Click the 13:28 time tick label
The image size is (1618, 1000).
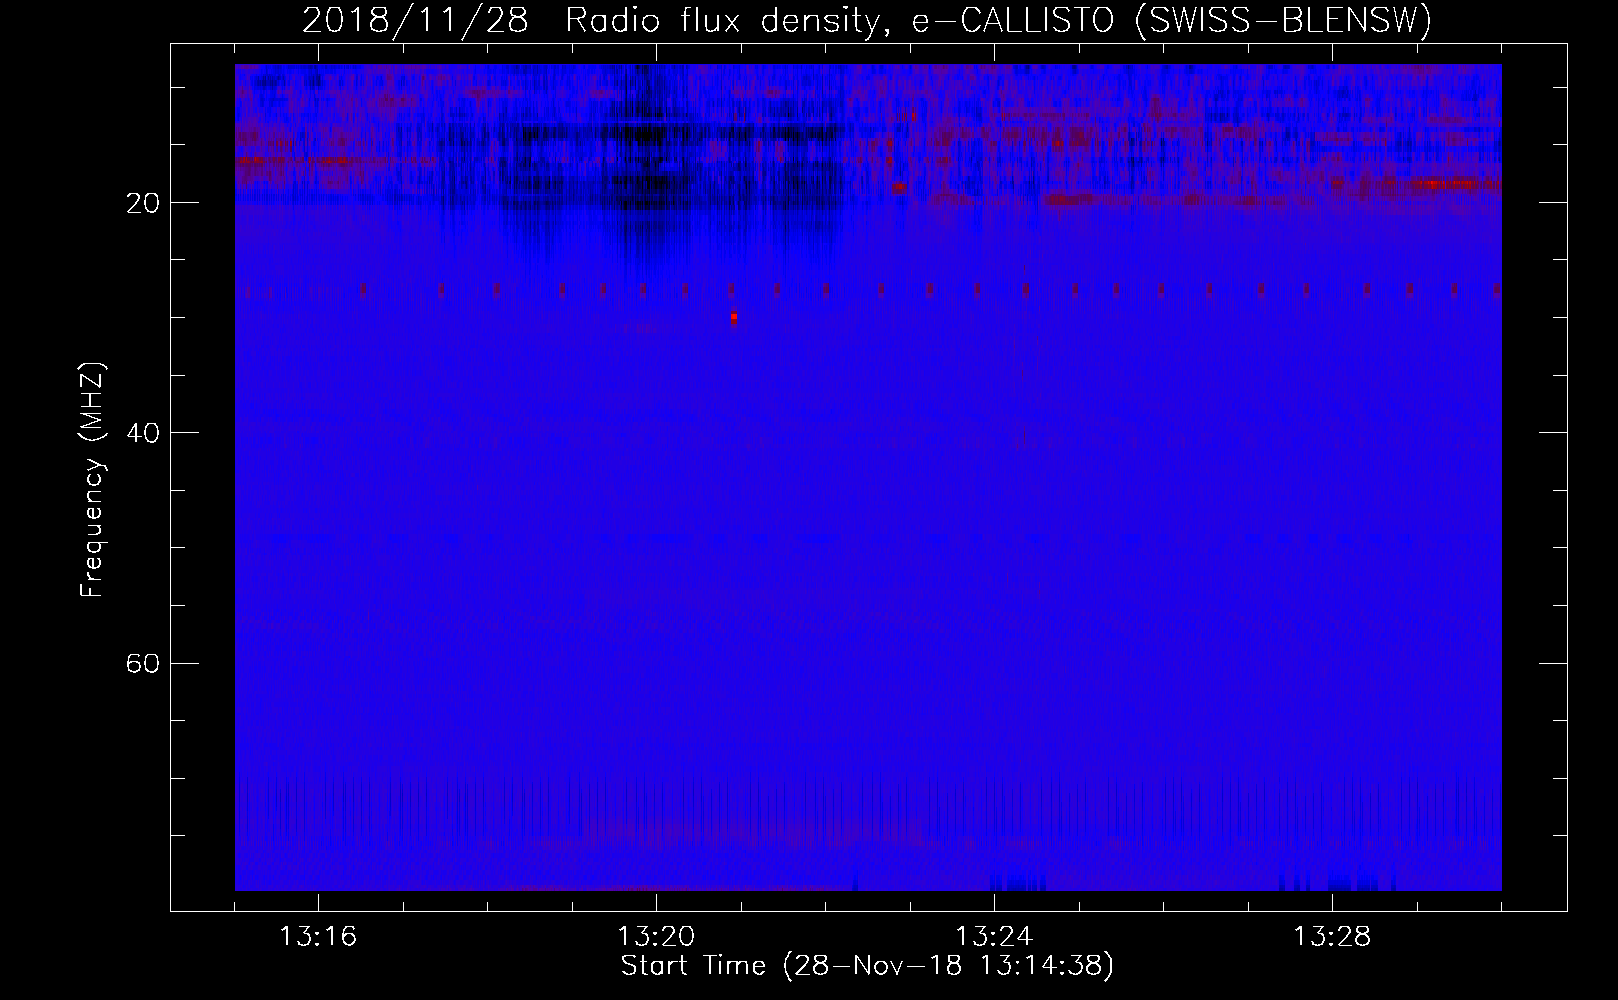1332,937
